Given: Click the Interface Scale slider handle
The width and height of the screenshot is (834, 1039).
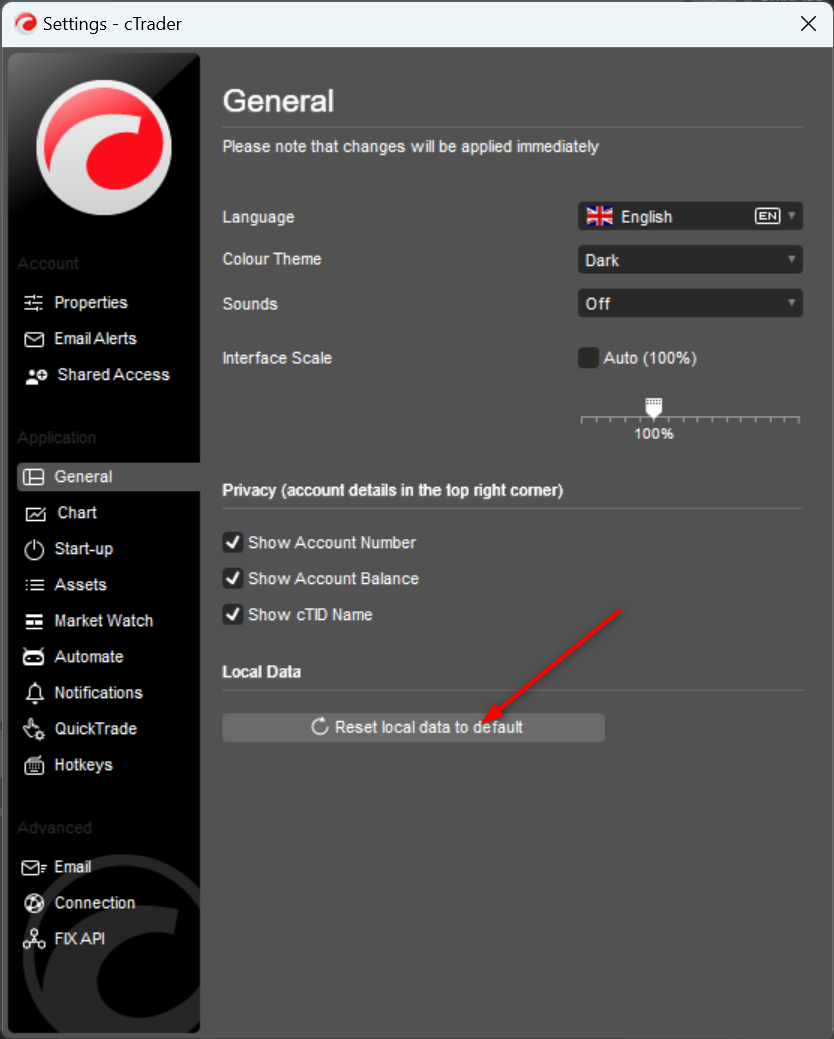Looking at the screenshot, I should [x=654, y=408].
